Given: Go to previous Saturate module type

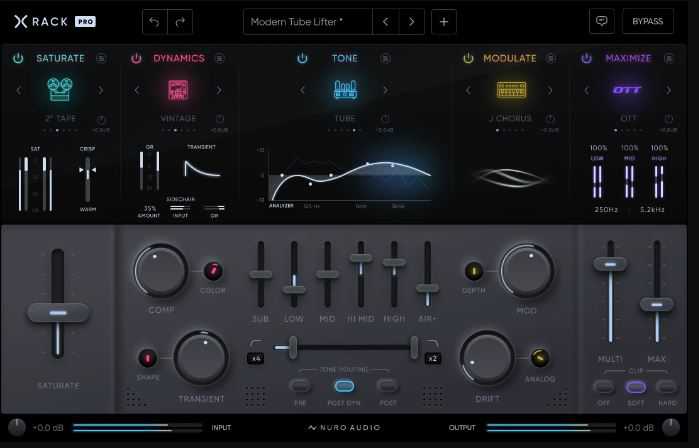Looking at the screenshot, I should [x=19, y=90].
